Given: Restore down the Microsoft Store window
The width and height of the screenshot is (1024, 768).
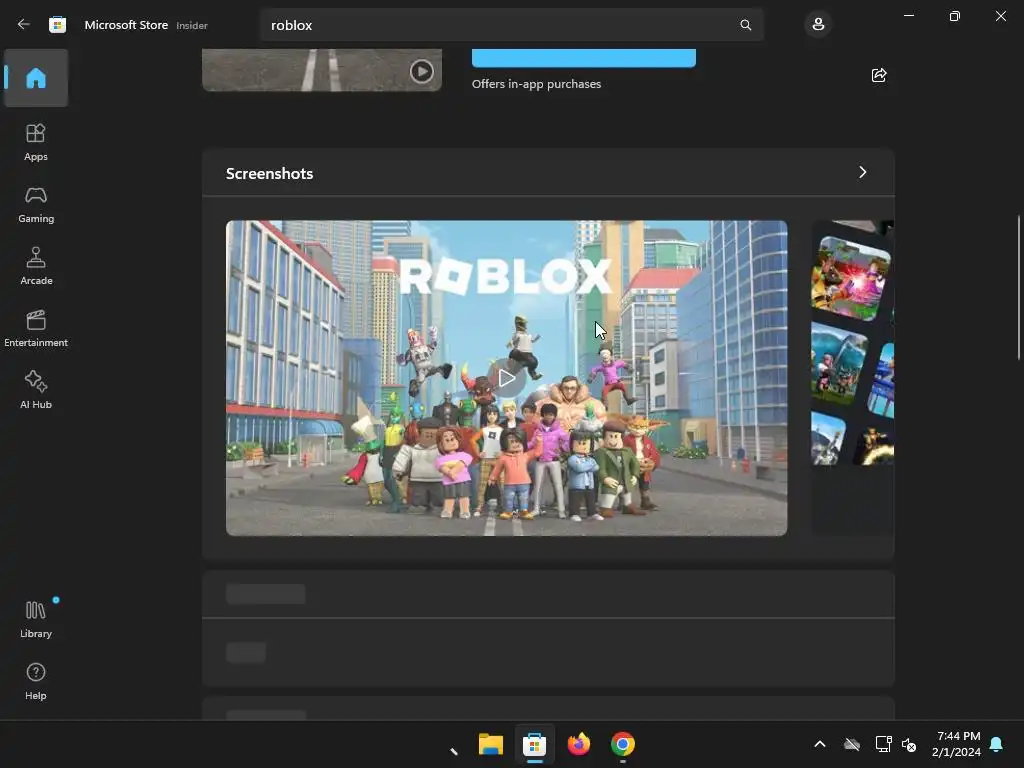Looking at the screenshot, I should (955, 16).
